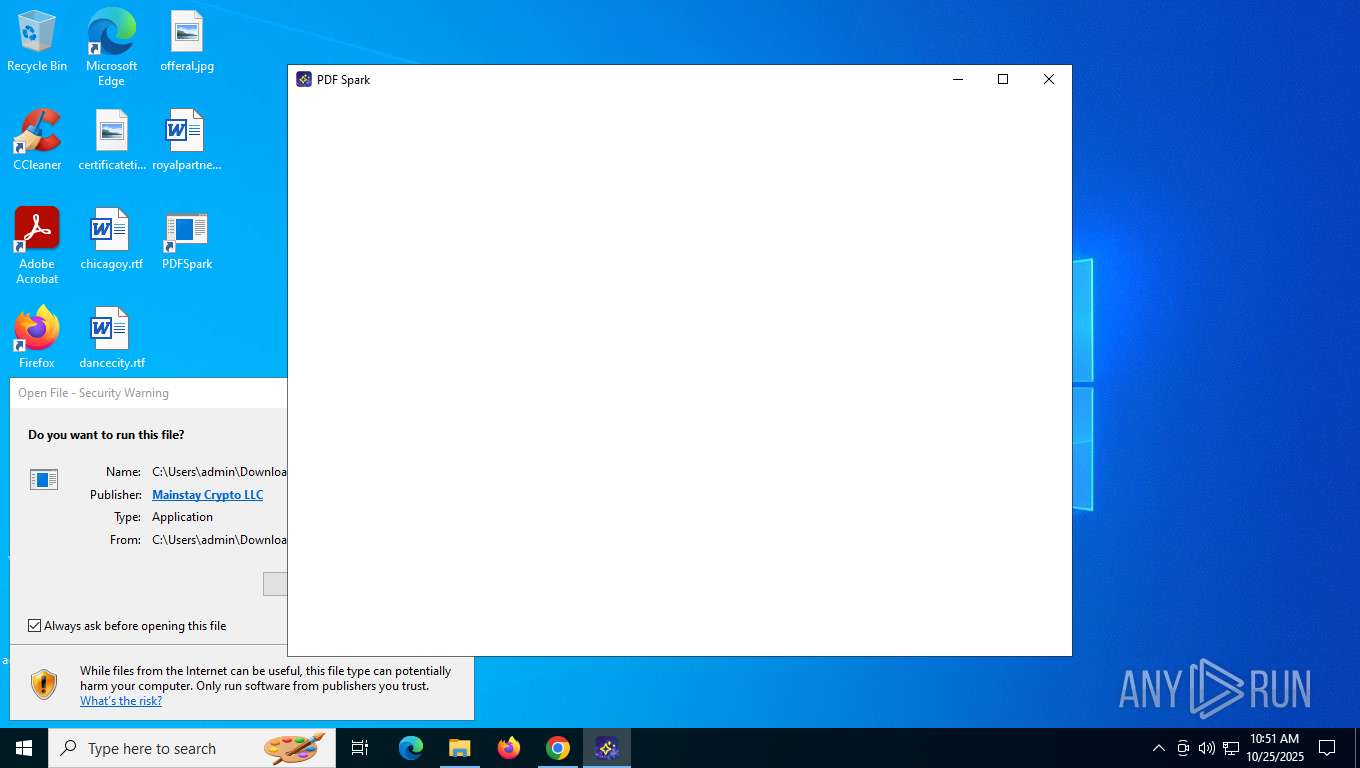Screen dimensions: 1360x768
Task: Open the volume control in system tray
Action: click(1207, 748)
